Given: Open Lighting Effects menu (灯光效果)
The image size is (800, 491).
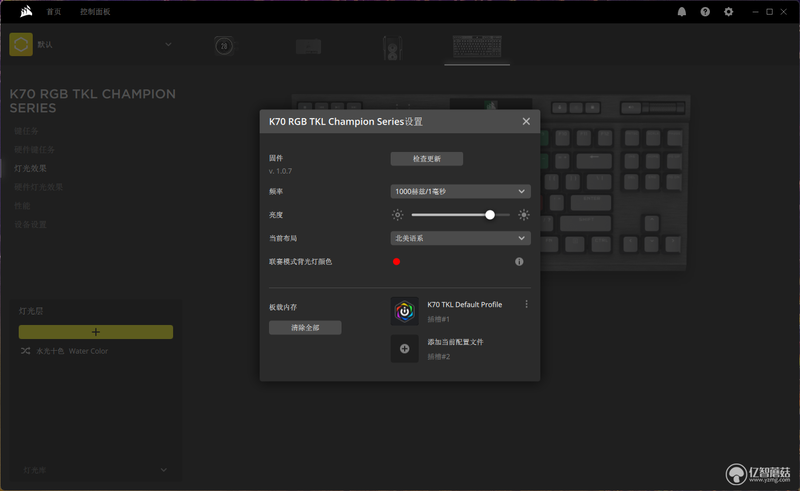Looking at the screenshot, I should (x=30, y=168).
